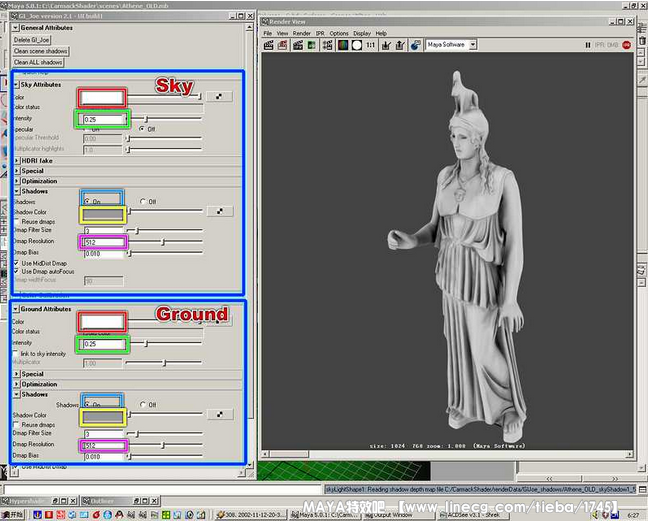The height and width of the screenshot is (524, 652).
Task: Click Clean scene shadows button
Action: pyautogui.click(x=41, y=51)
